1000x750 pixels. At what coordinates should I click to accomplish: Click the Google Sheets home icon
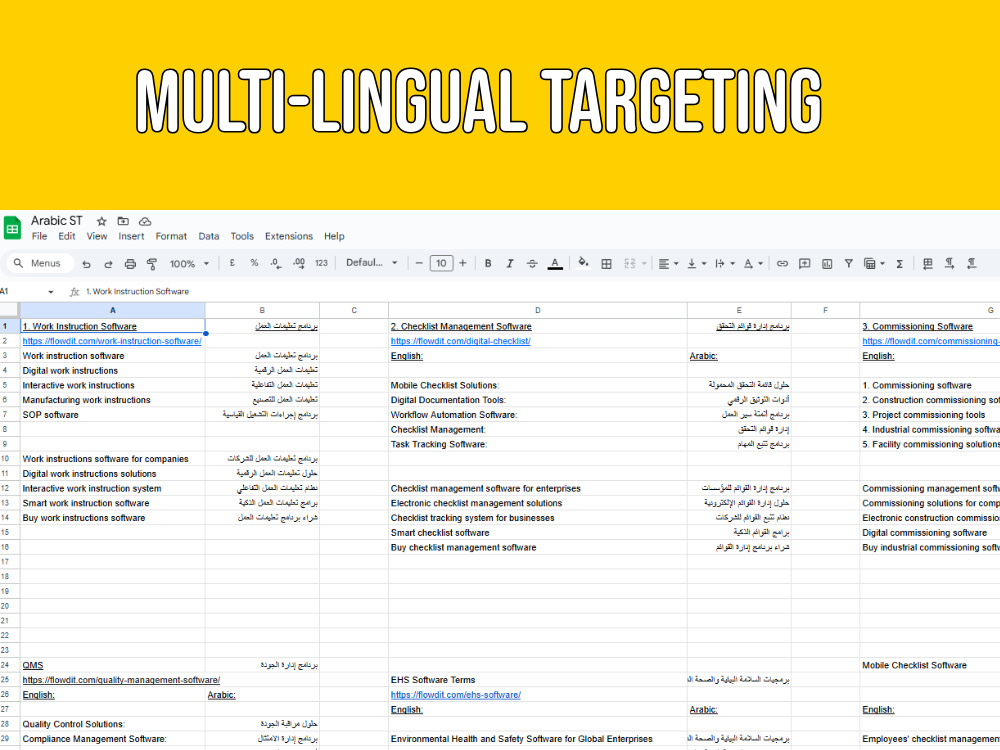point(12,228)
